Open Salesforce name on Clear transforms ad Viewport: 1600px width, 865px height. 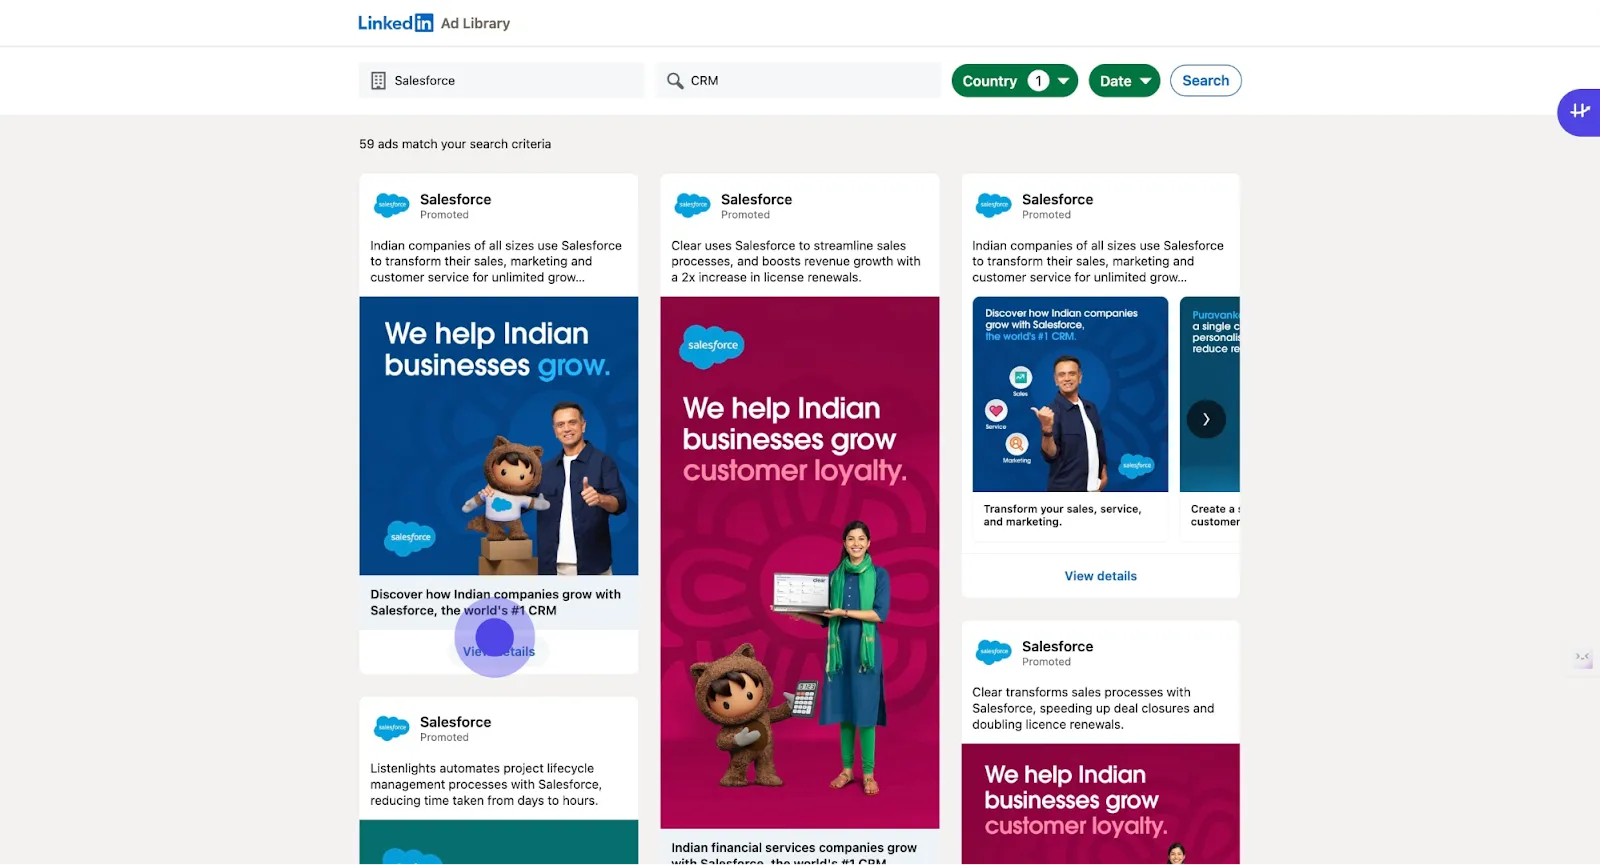[1057, 646]
